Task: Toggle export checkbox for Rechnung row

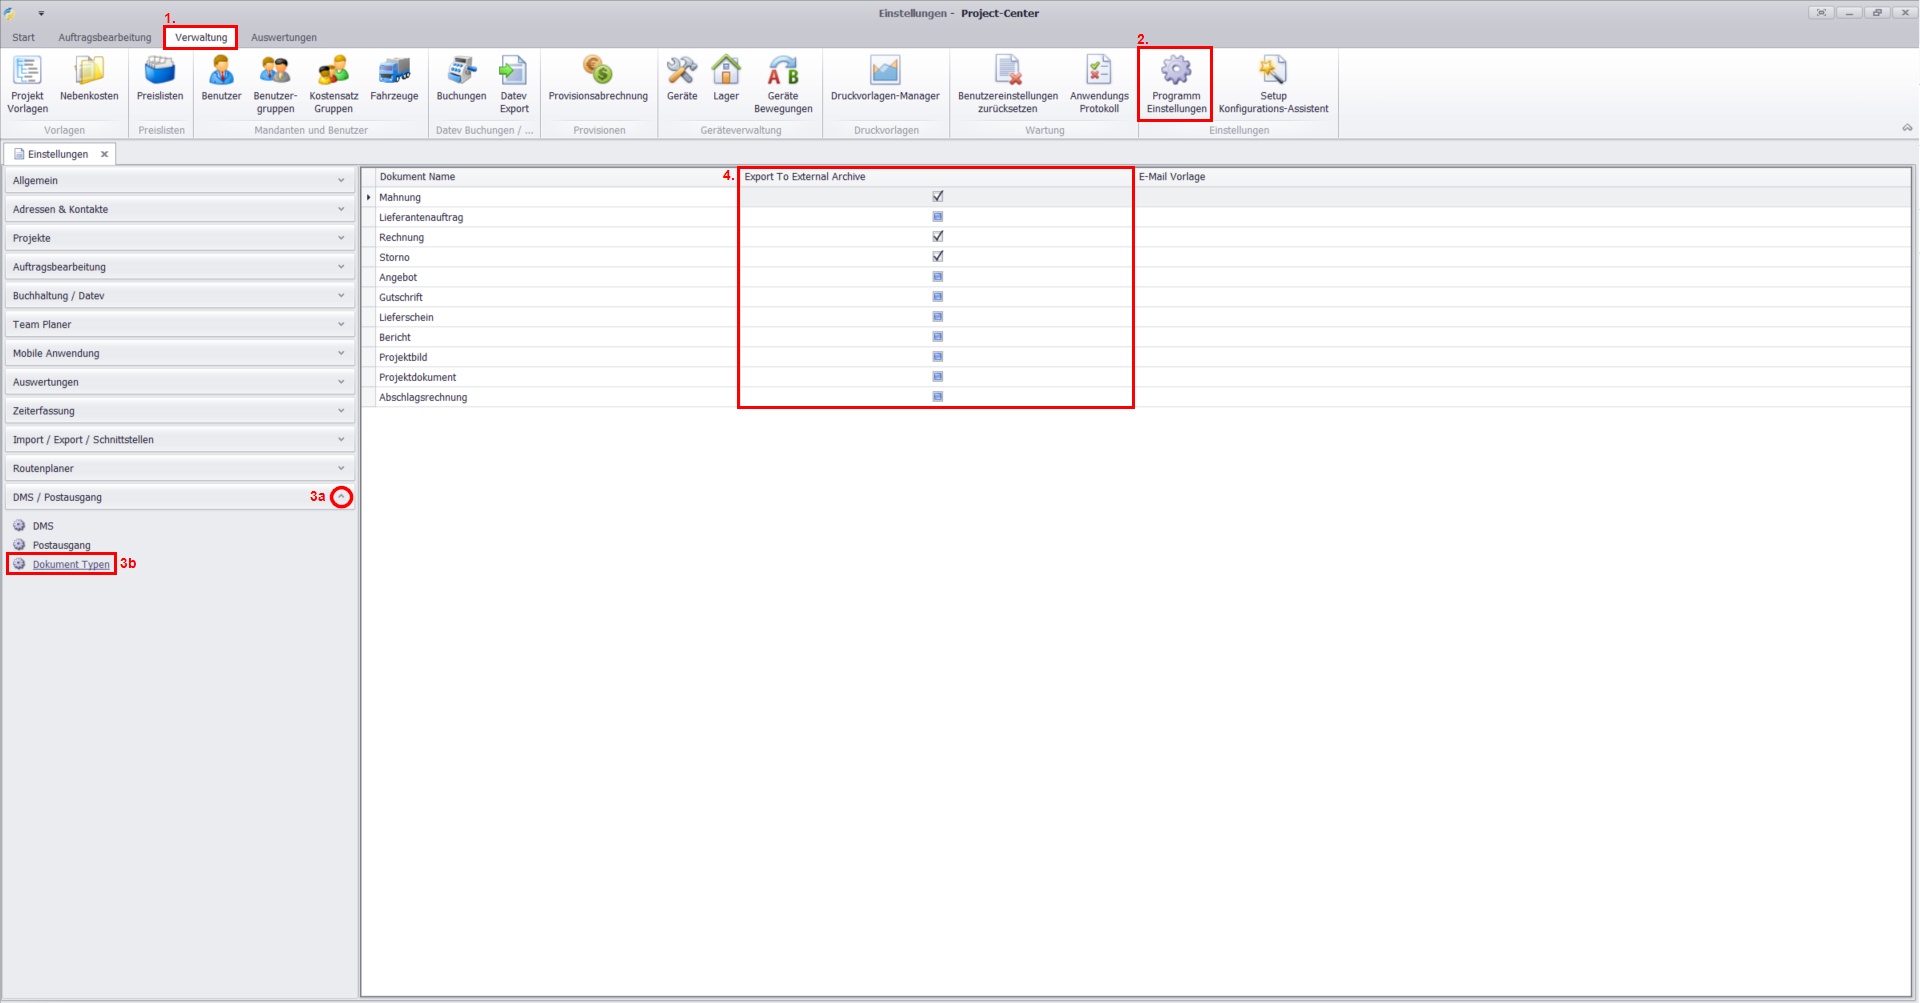Action: (938, 237)
